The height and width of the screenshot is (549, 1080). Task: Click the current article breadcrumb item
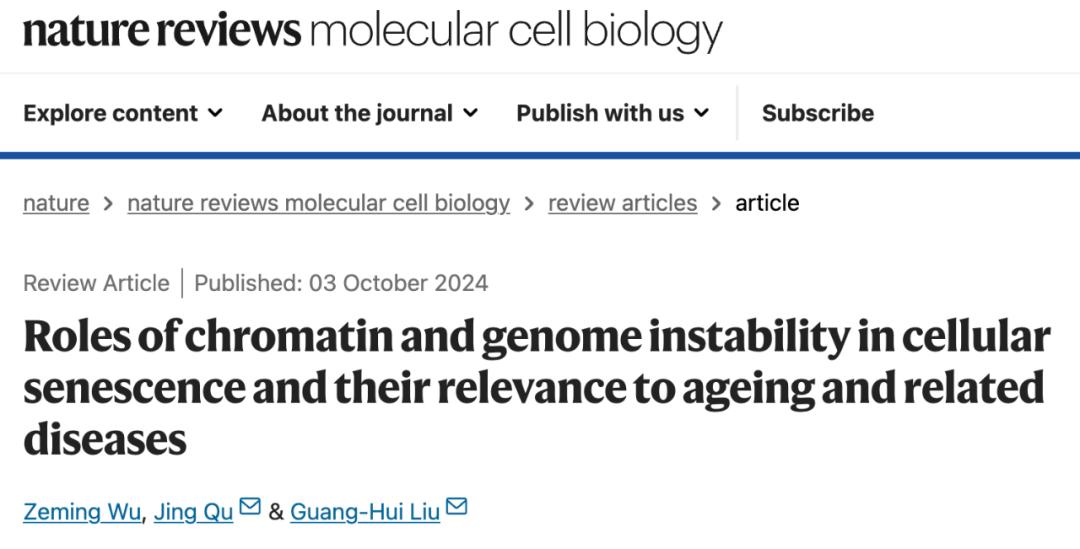tap(767, 203)
